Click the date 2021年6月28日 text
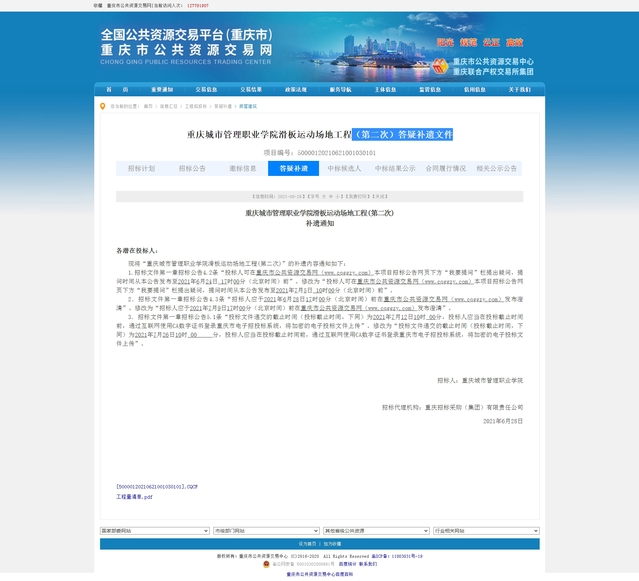 (x=503, y=421)
